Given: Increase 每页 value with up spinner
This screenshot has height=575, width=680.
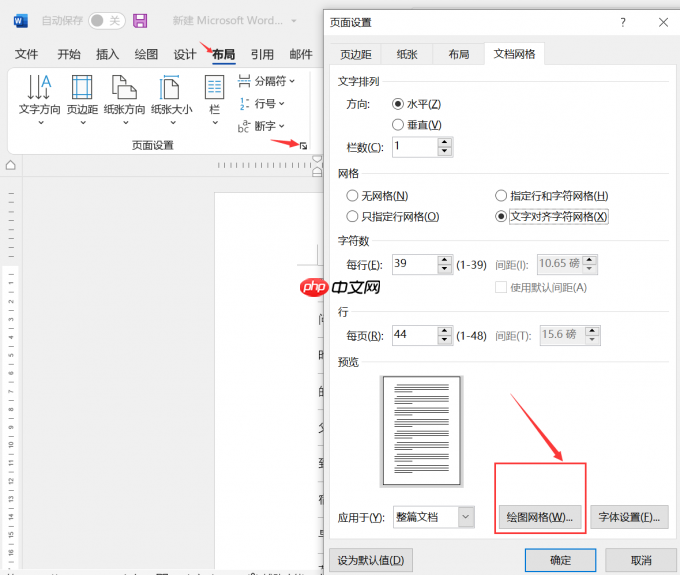Looking at the screenshot, I should [x=445, y=330].
